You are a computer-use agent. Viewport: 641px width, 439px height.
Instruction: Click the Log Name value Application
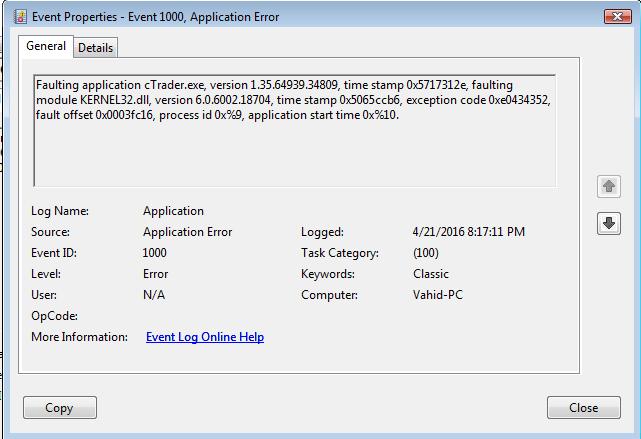(x=173, y=211)
